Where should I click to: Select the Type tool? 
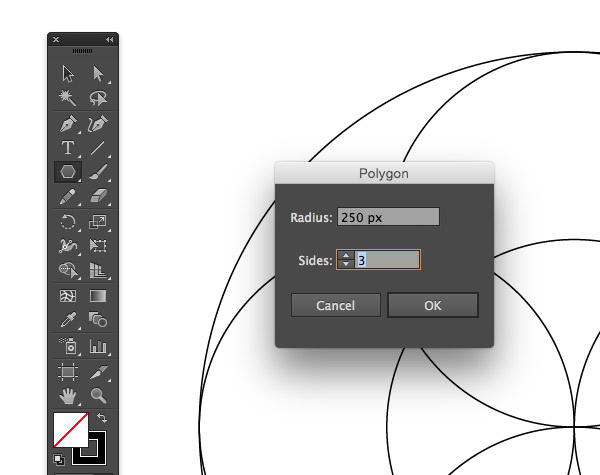(x=68, y=148)
